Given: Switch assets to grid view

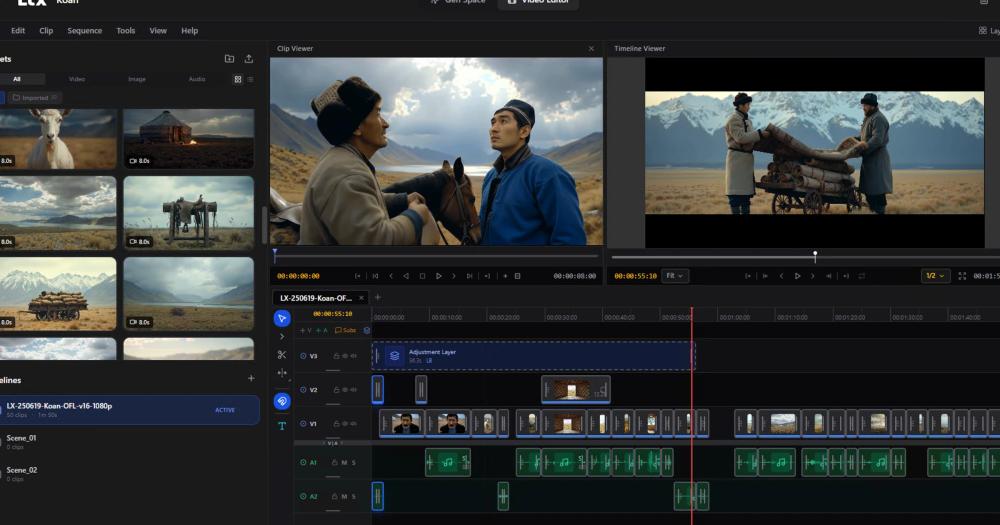Looking at the screenshot, I should 238,79.
